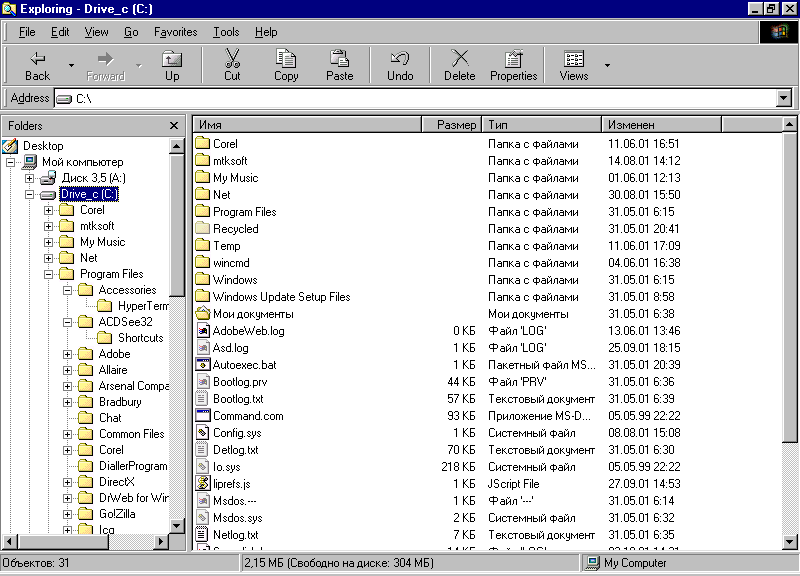Click the AdobeWeb.log file icon
This screenshot has height=576, width=800.
pyautogui.click(x=203, y=330)
